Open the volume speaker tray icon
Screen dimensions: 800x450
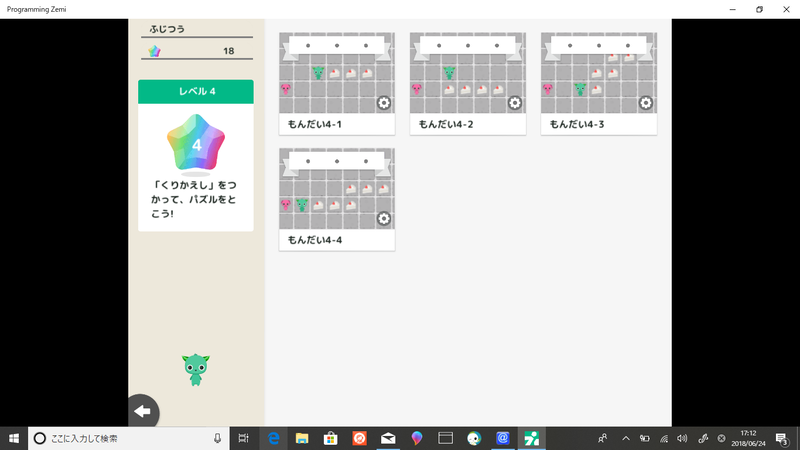pos(682,438)
